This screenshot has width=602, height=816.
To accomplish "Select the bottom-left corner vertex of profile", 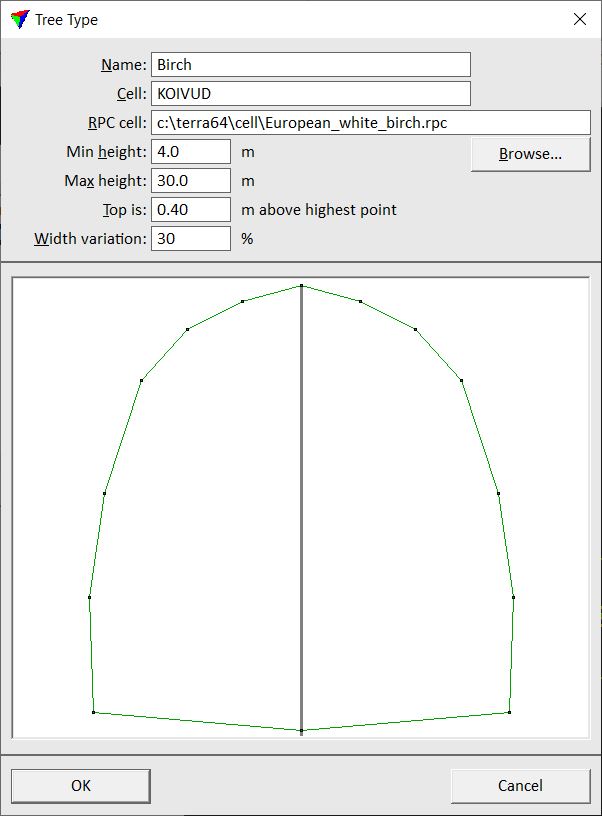I will (93, 712).
